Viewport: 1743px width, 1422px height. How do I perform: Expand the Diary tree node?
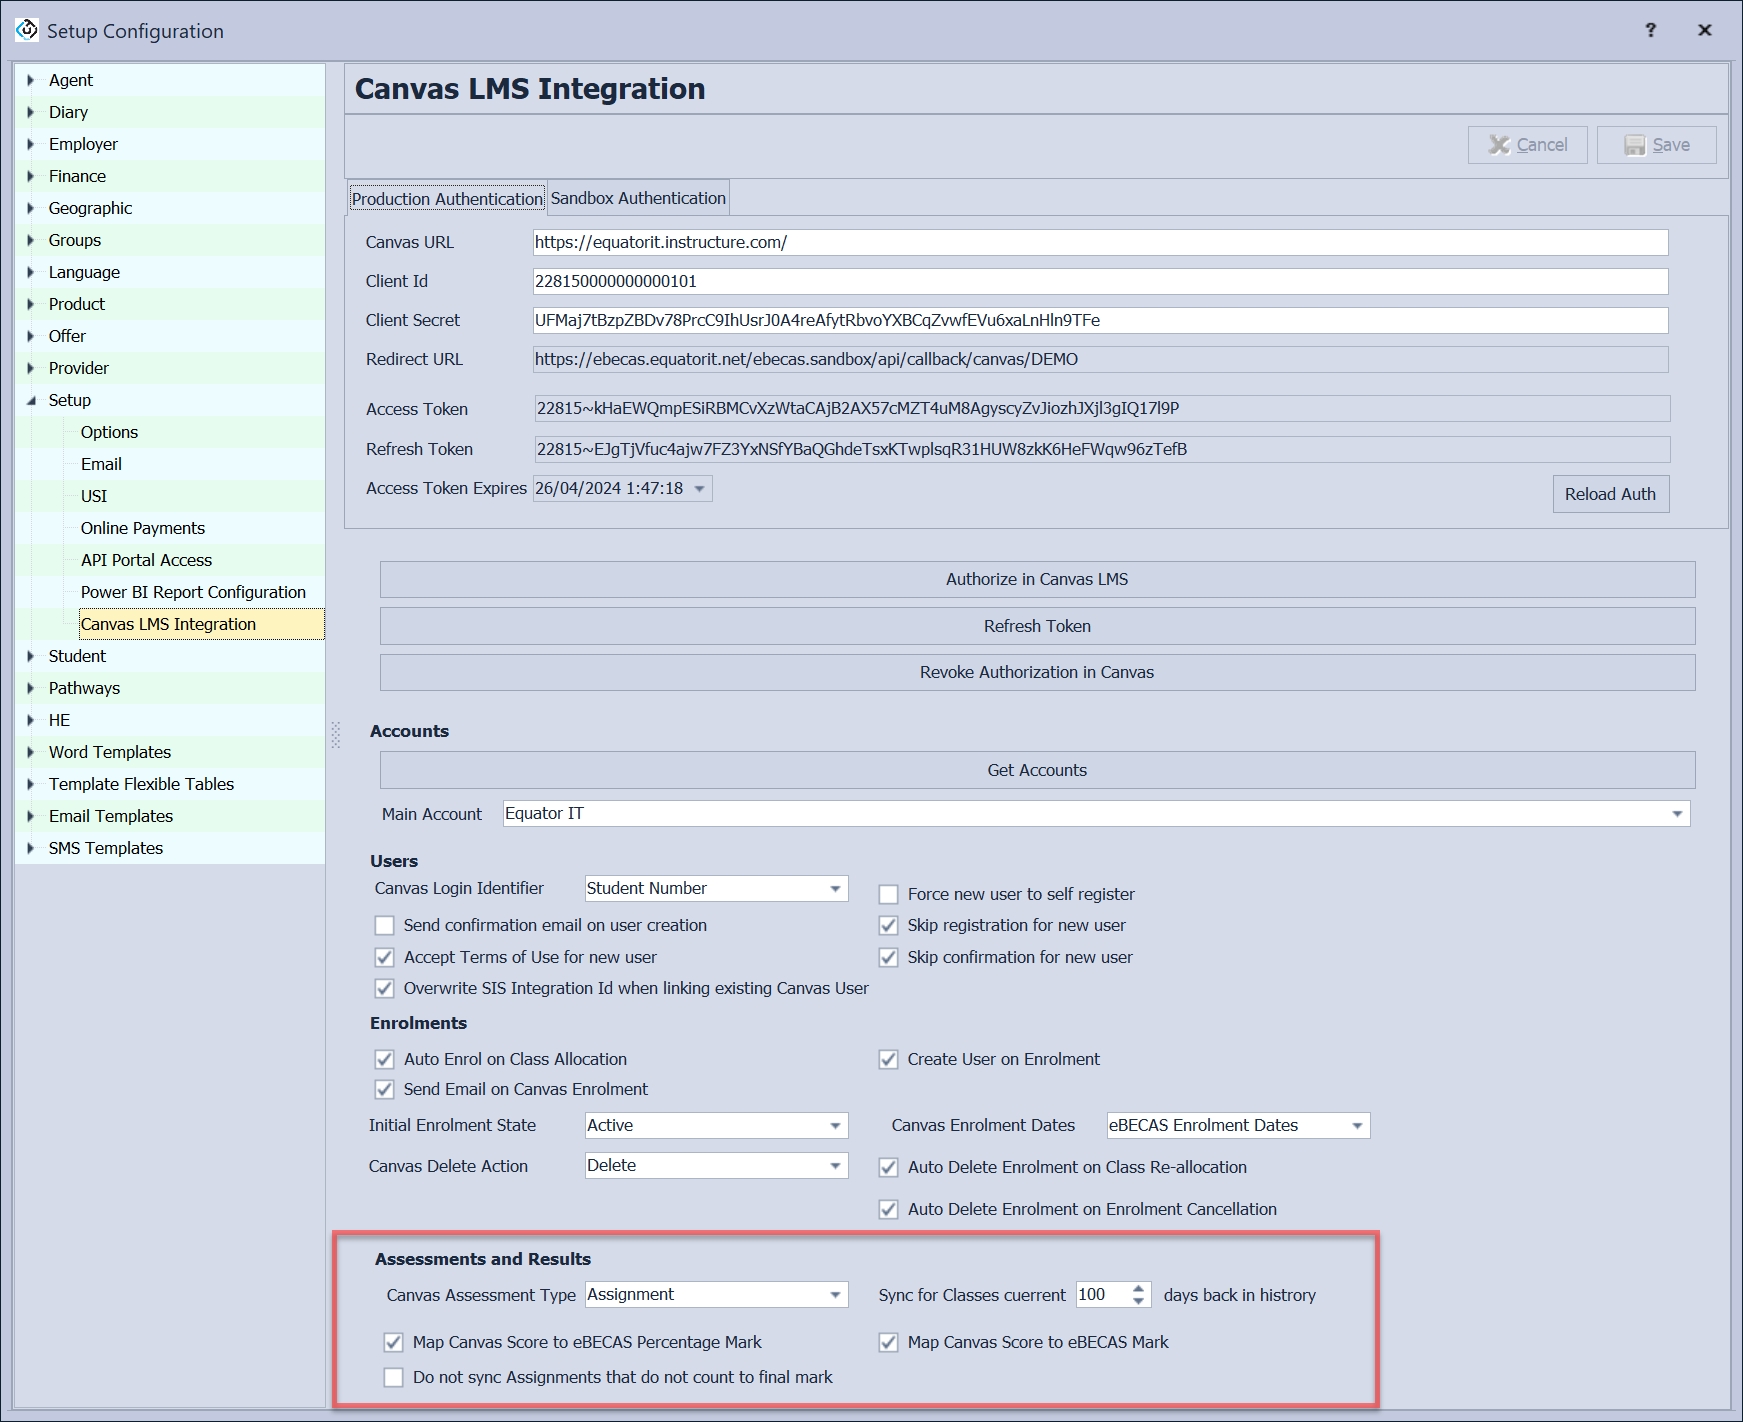coord(31,112)
